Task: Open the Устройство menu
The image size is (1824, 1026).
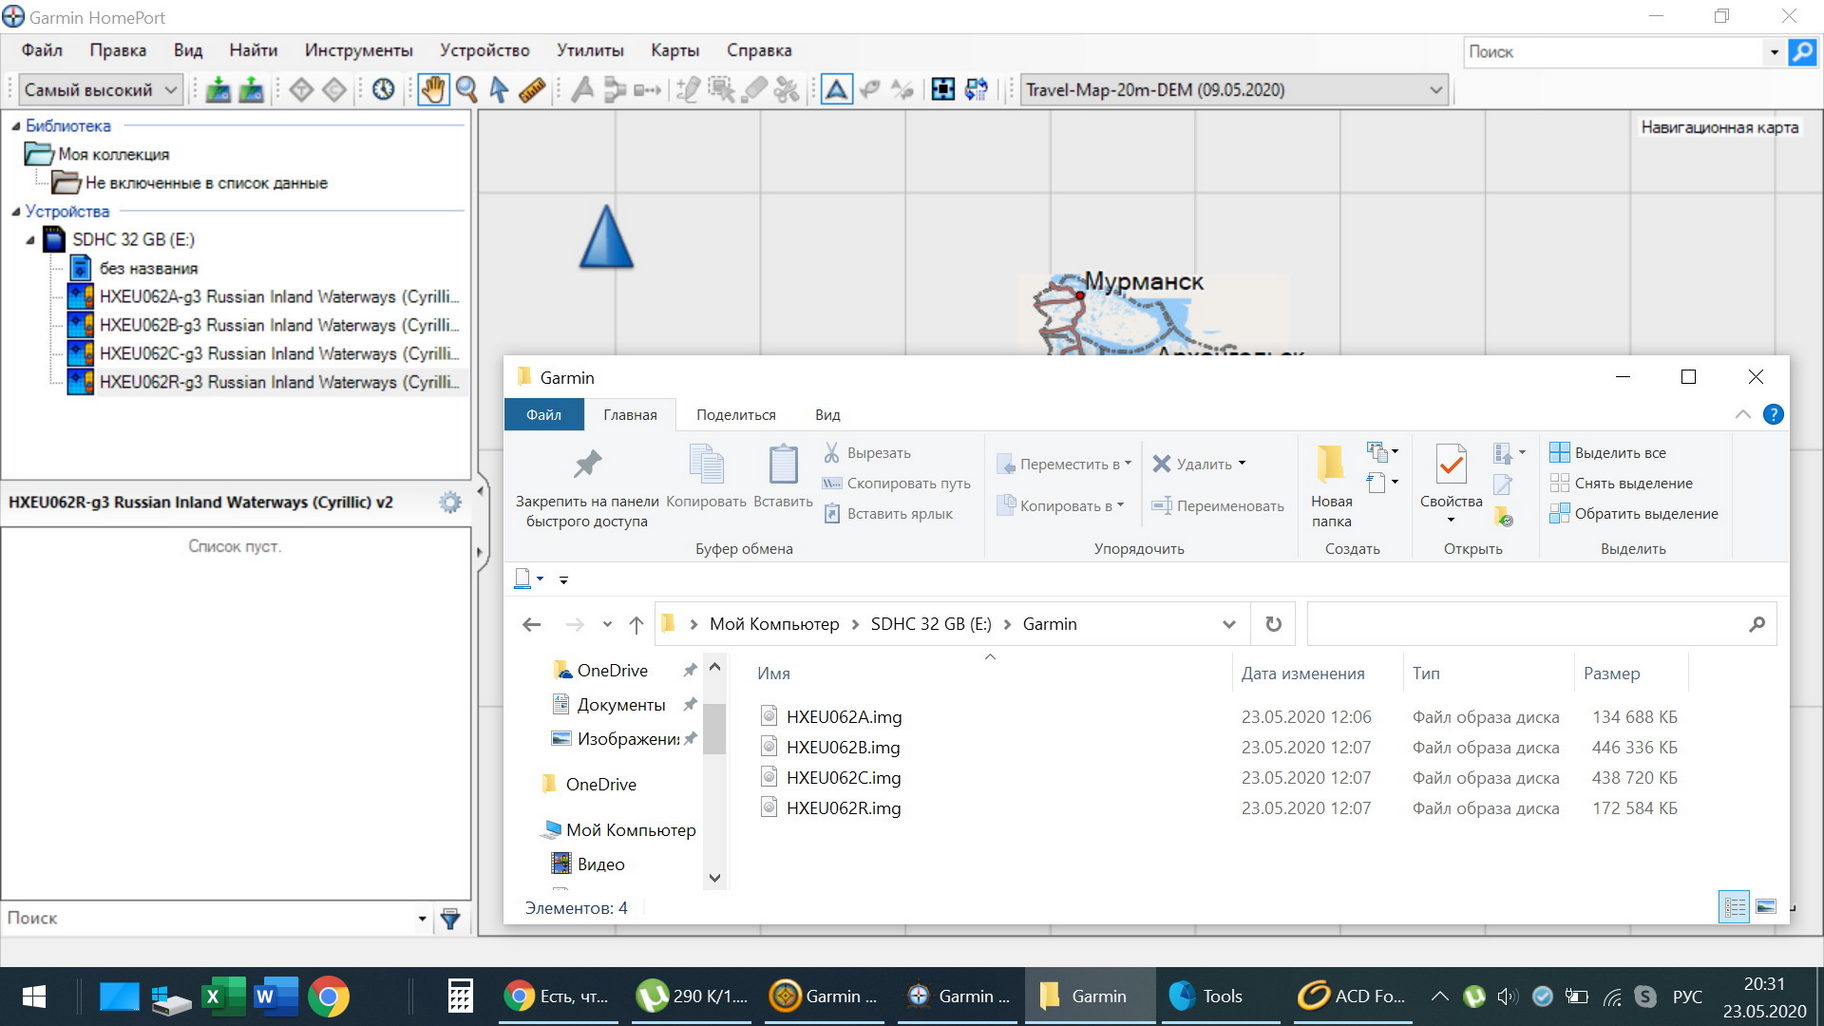Action: (x=485, y=50)
